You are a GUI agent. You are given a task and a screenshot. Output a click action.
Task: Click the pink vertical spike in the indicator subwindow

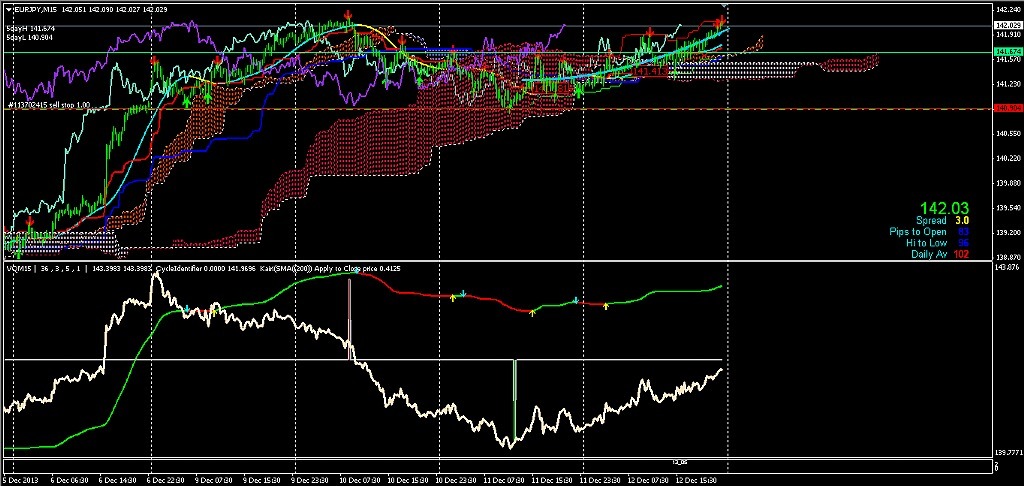[x=349, y=319]
